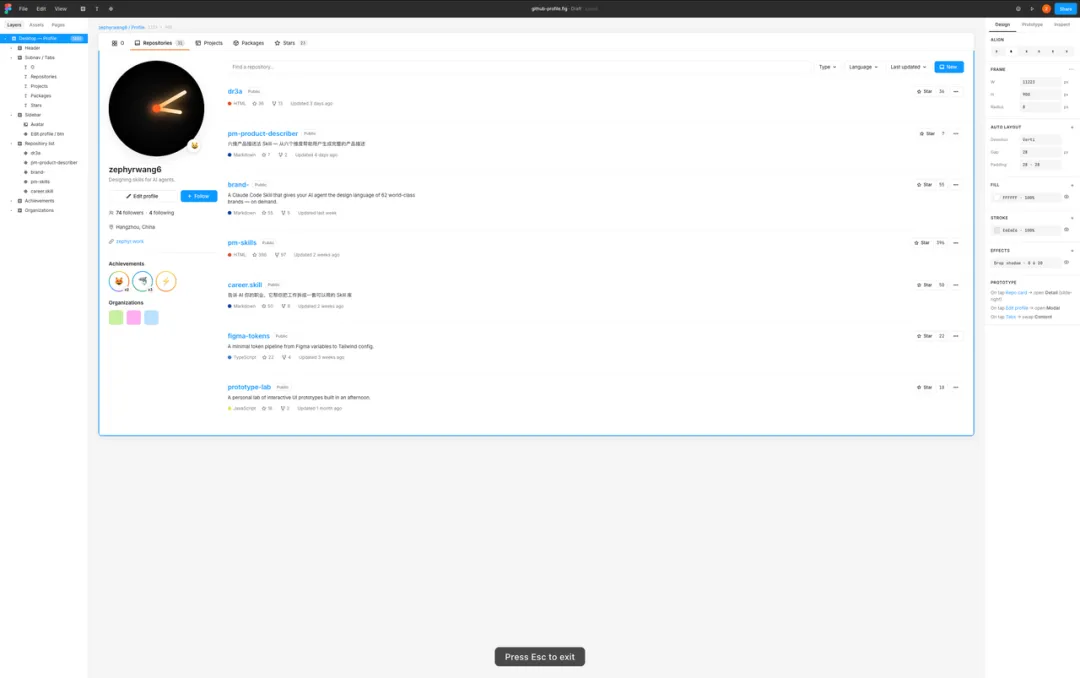Open the File menu
1080x678 pixels.
[x=23, y=8]
